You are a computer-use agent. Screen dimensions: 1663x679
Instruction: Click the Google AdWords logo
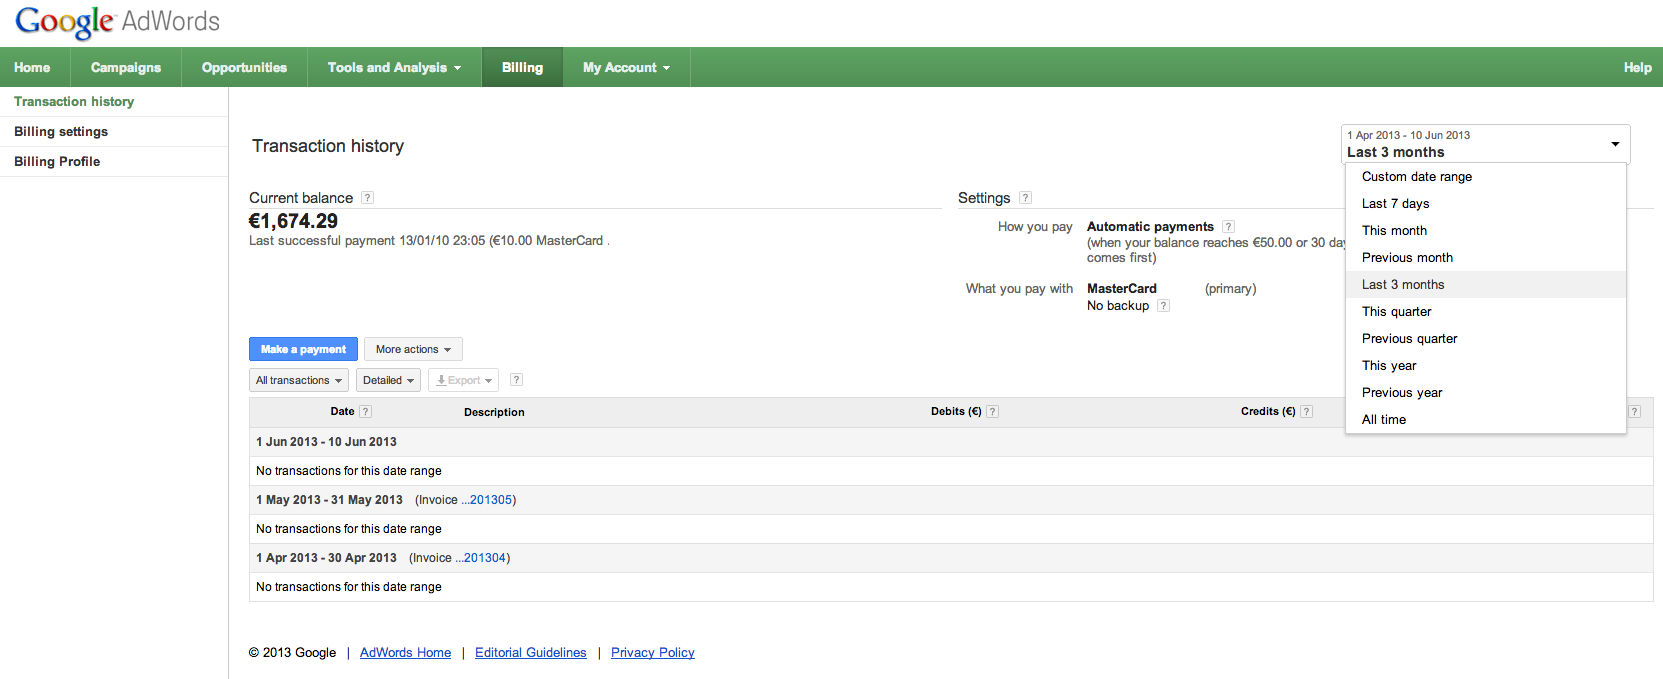(117, 21)
